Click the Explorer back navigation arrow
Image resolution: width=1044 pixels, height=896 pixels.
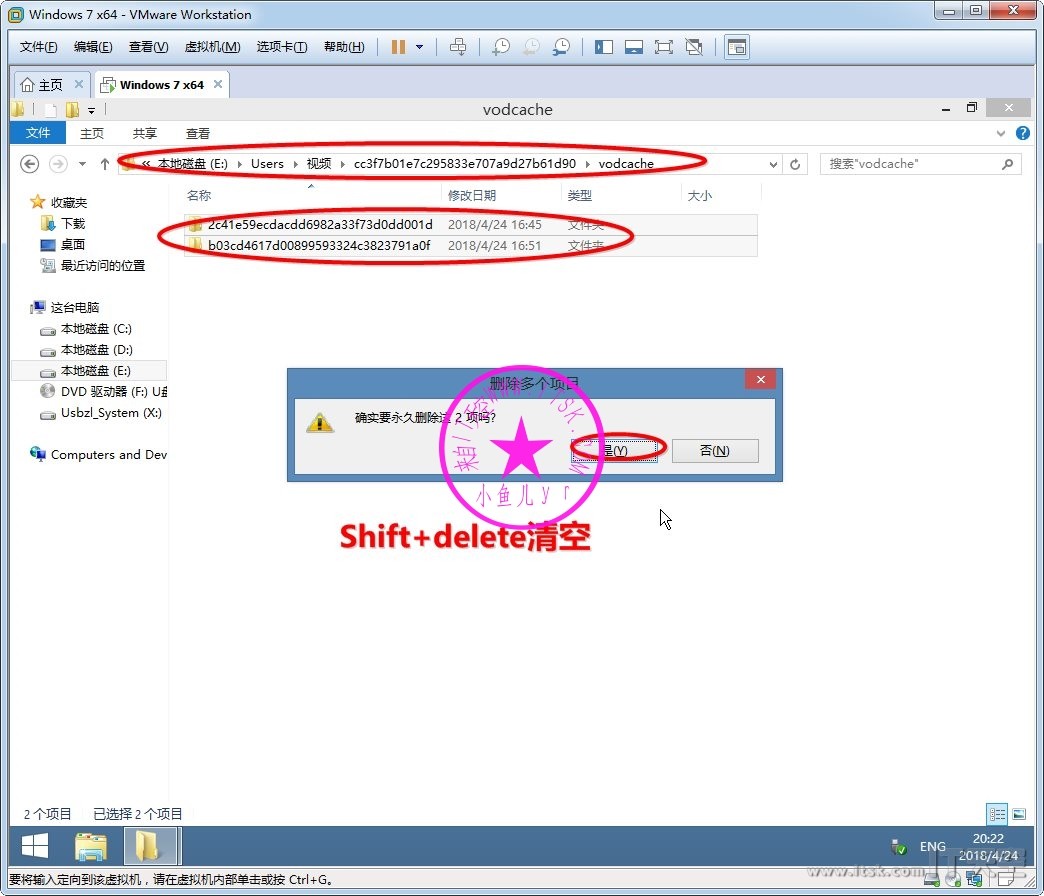tap(30, 164)
